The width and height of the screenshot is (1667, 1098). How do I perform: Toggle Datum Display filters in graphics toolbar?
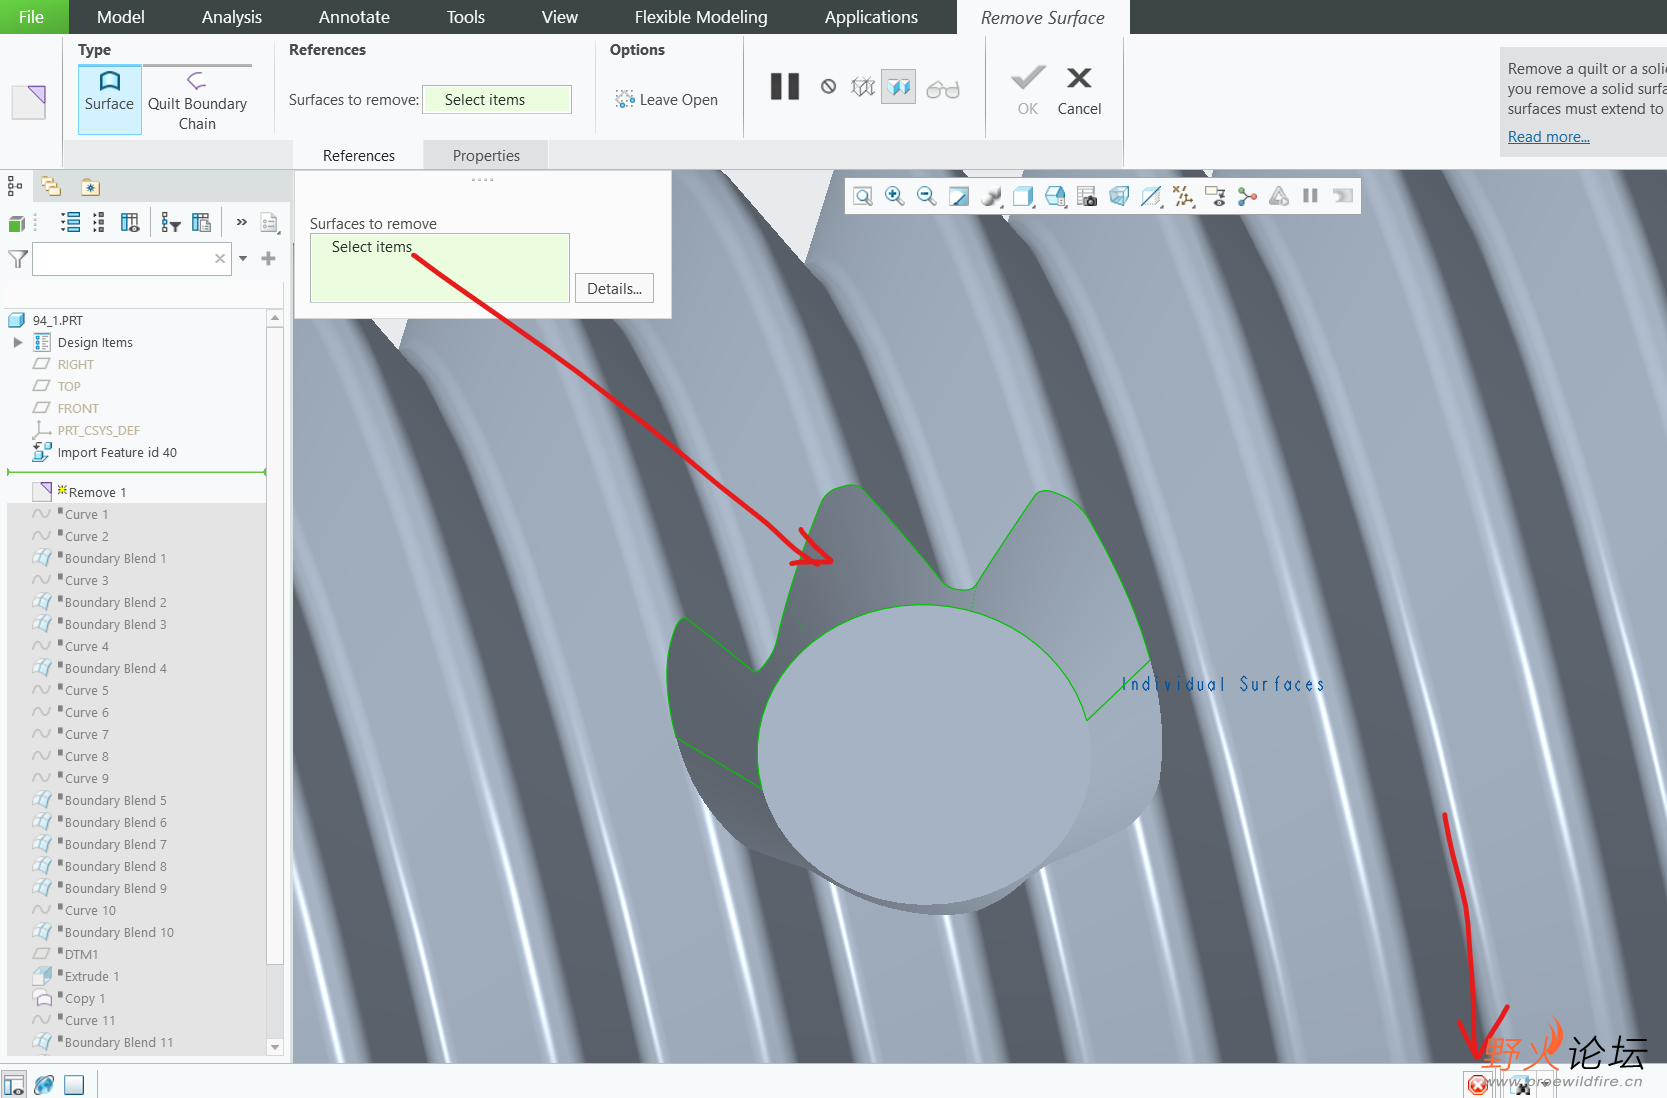point(1183,196)
